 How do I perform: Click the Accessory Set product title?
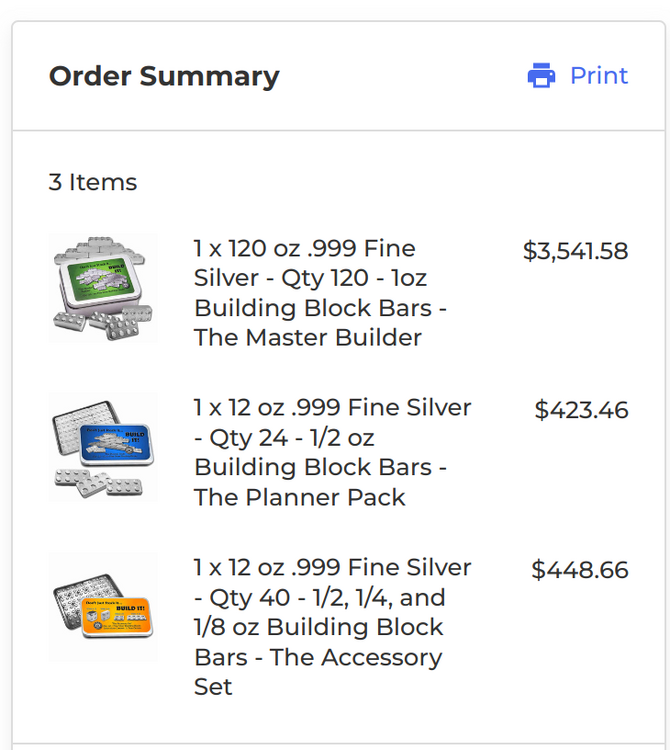pyautogui.click(x=332, y=627)
